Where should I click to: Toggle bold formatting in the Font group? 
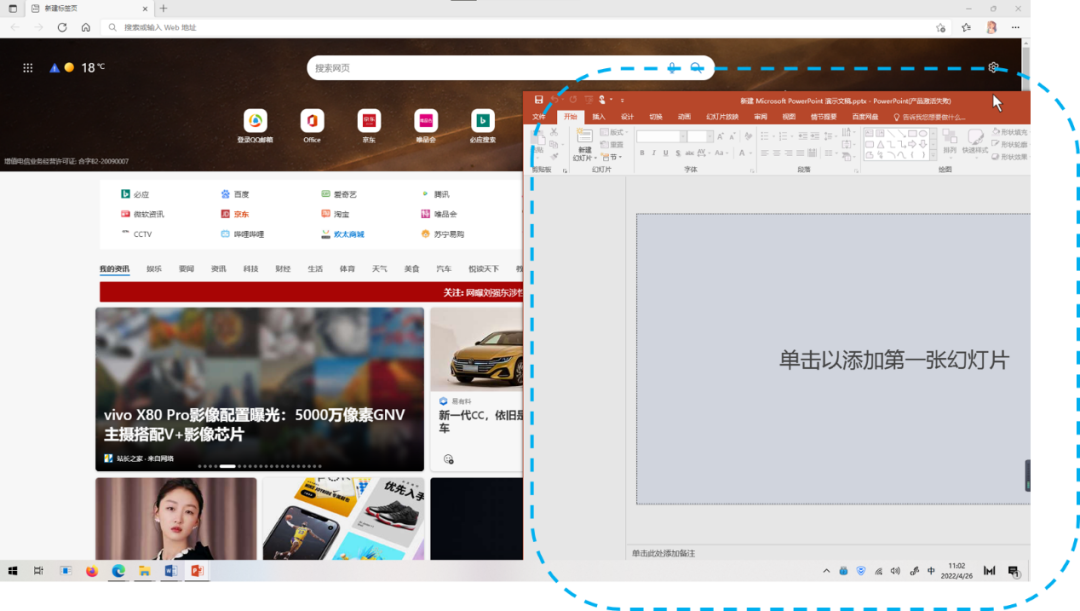pos(640,151)
